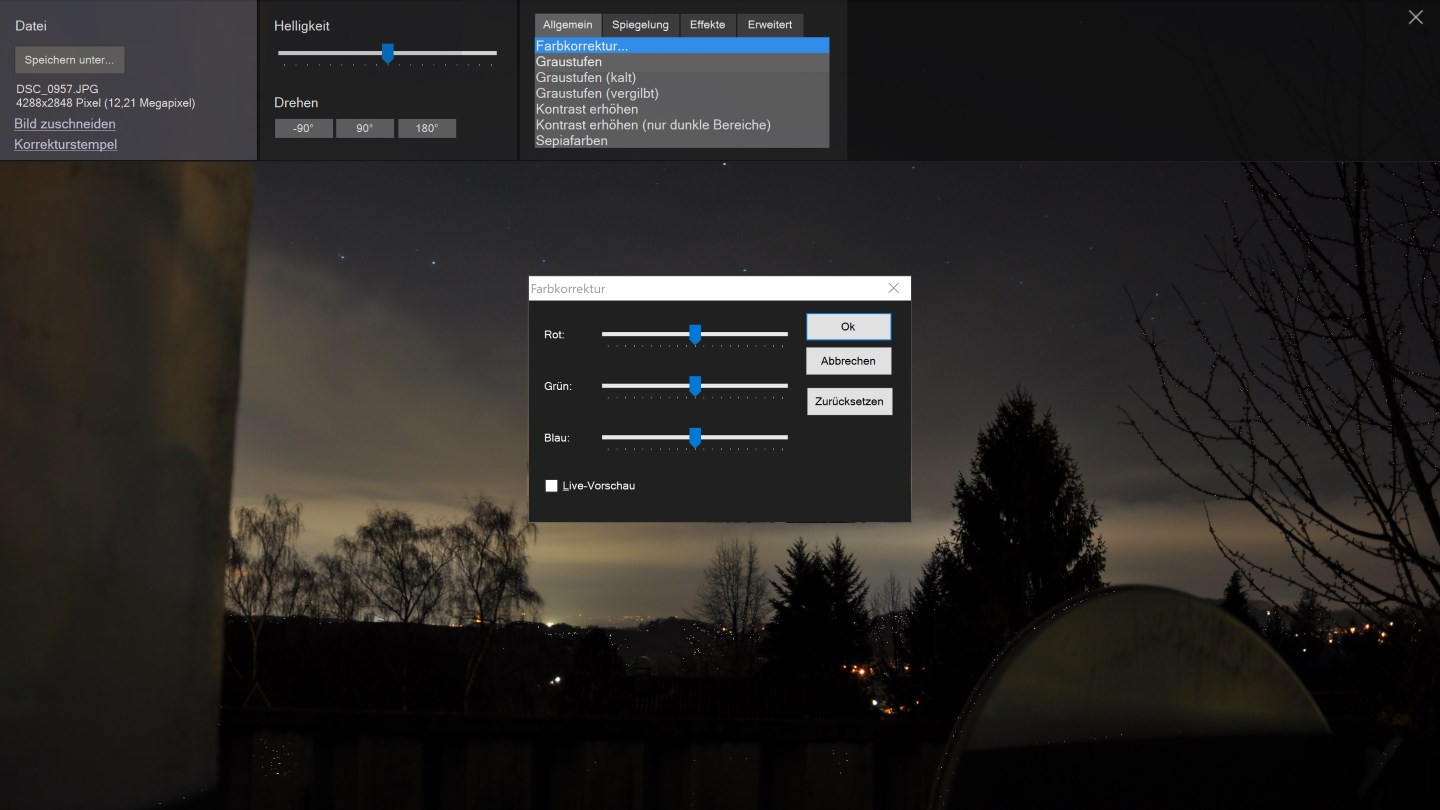Open the Effekte tab
This screenshot has width=1440, height=810.
pyautogui.click(x=707, y=25)
